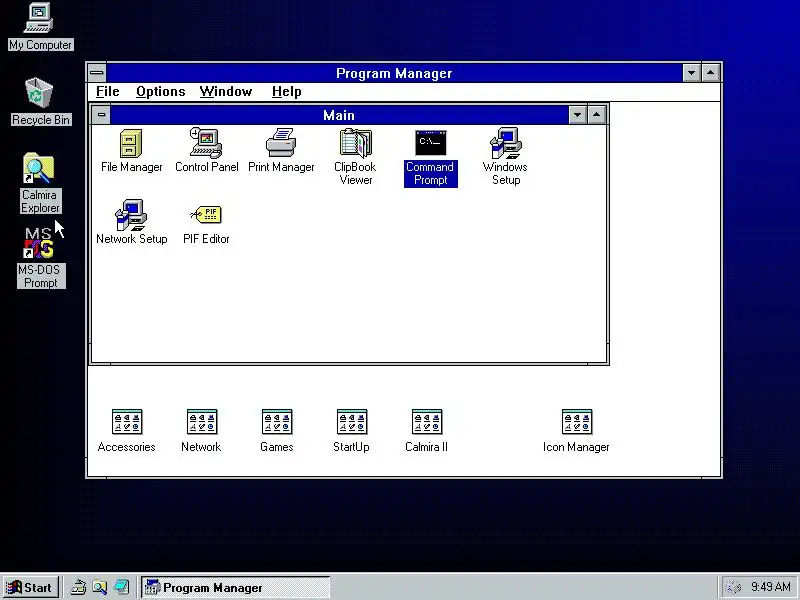The height and width of the screenshot is (600, 800).
Task: Click the system tray icon beside the clock
Action: click(x=733, y=587)
